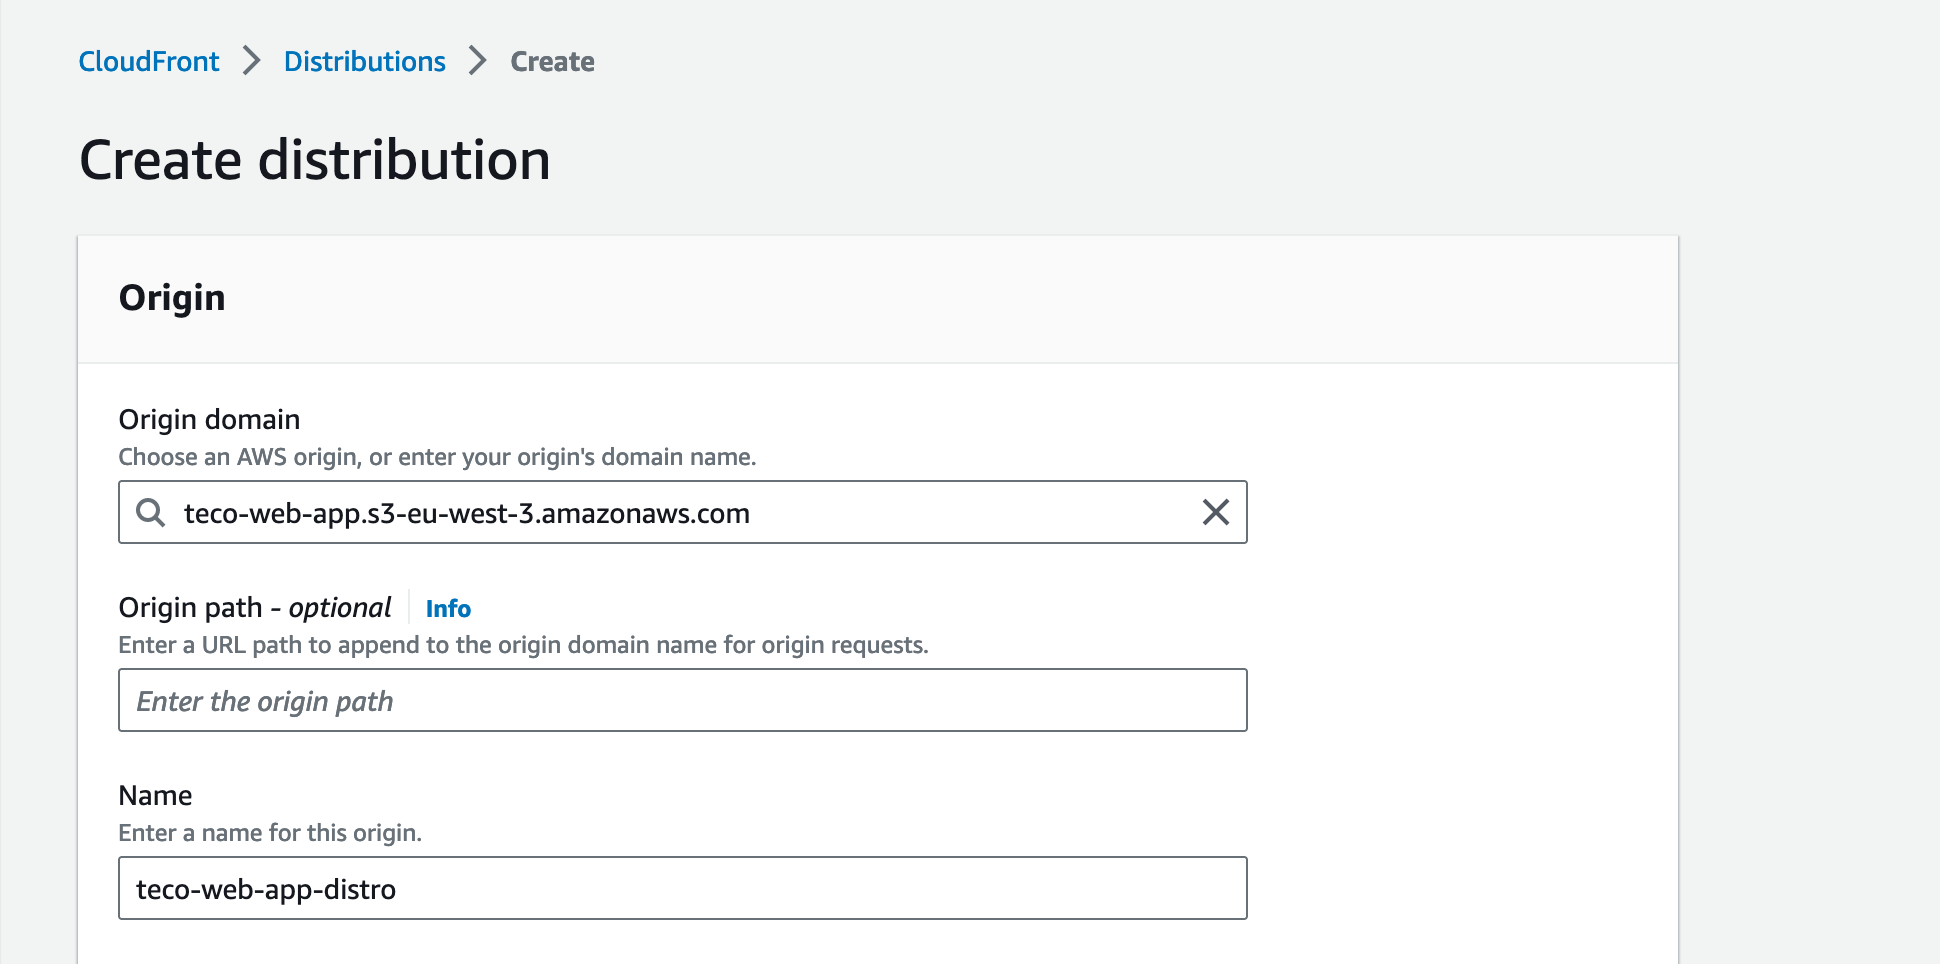Clear the Origin domain field with the X

point(1215,513)
